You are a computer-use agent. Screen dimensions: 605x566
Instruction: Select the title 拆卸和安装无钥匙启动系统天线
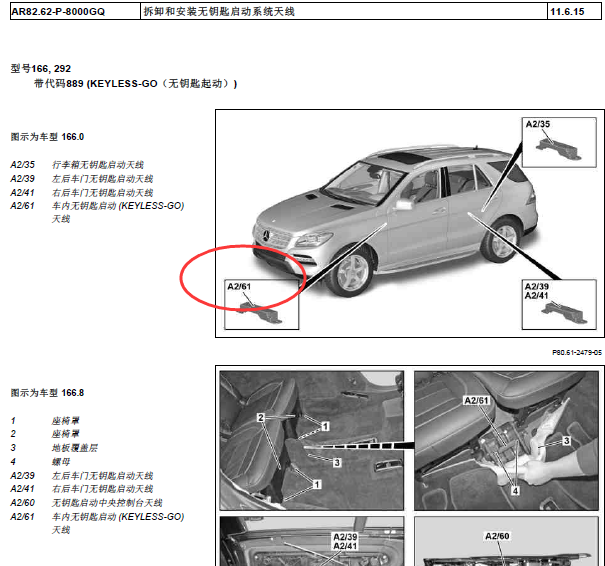point(219,12)
